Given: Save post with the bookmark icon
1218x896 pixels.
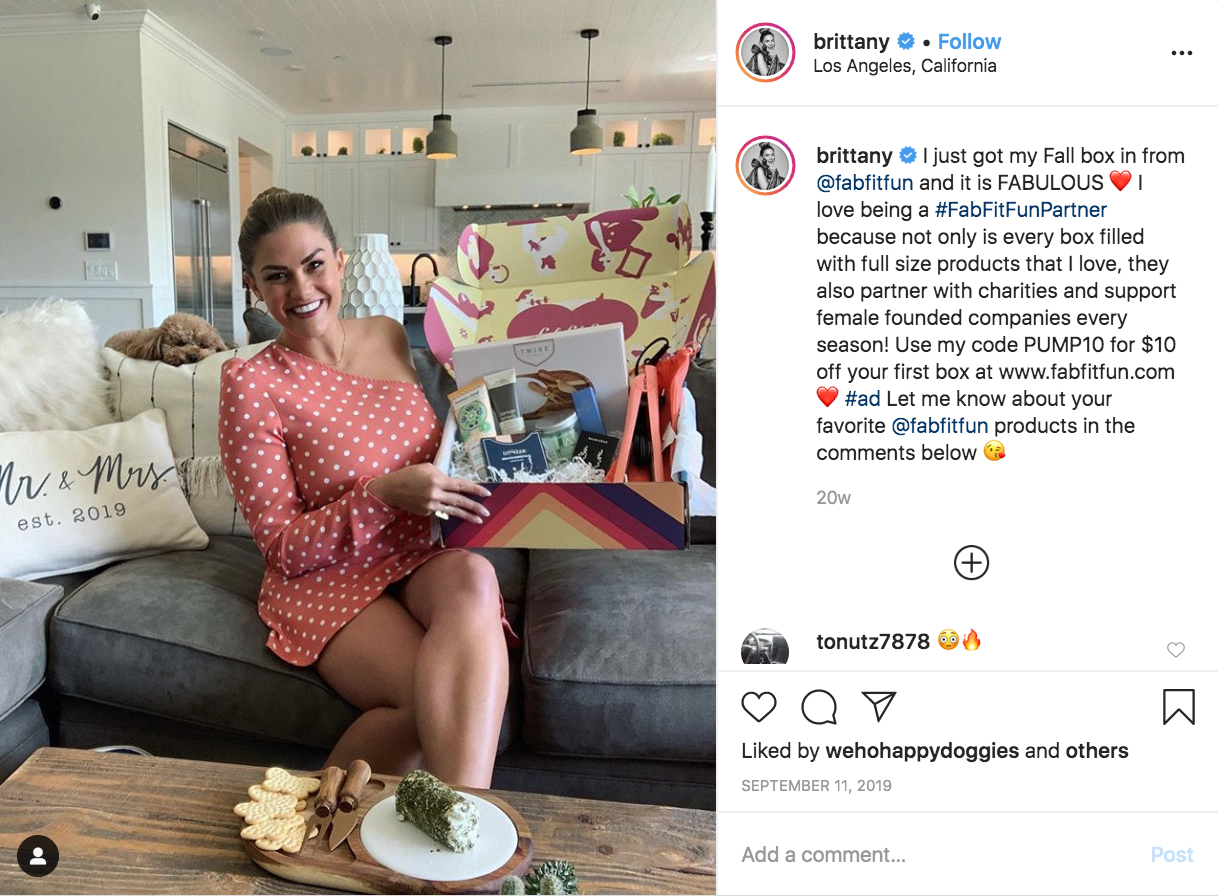Looking at the screenshot, I should coord(1179,707).
